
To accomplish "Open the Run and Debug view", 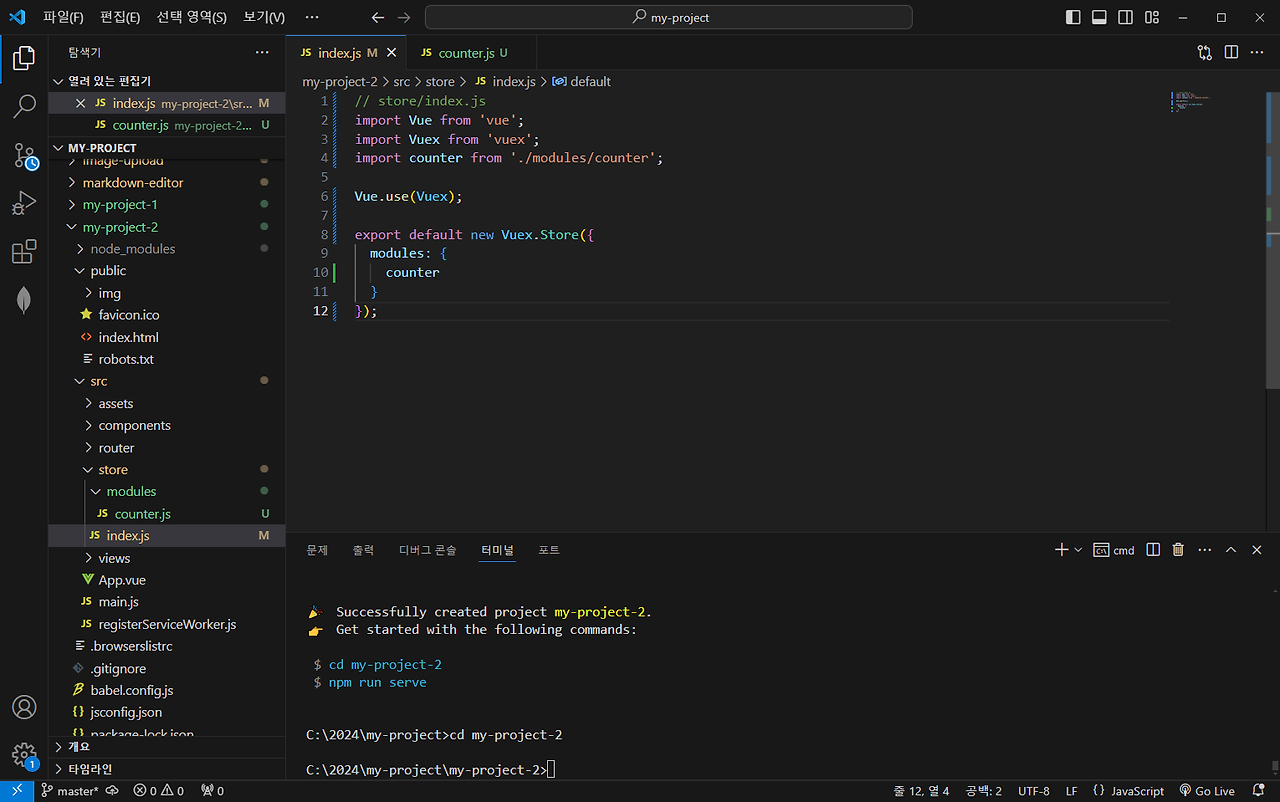I will coord(24,204).
